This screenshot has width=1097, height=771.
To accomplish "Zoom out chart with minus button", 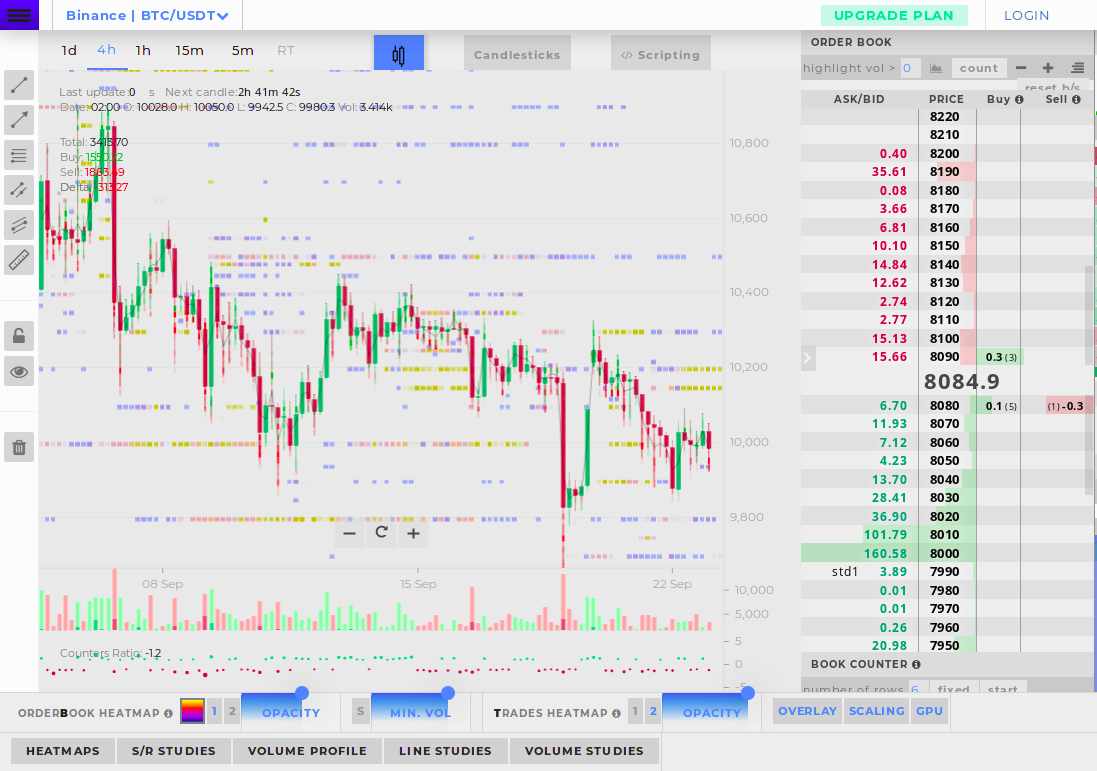I will click(x=350, y=534).
